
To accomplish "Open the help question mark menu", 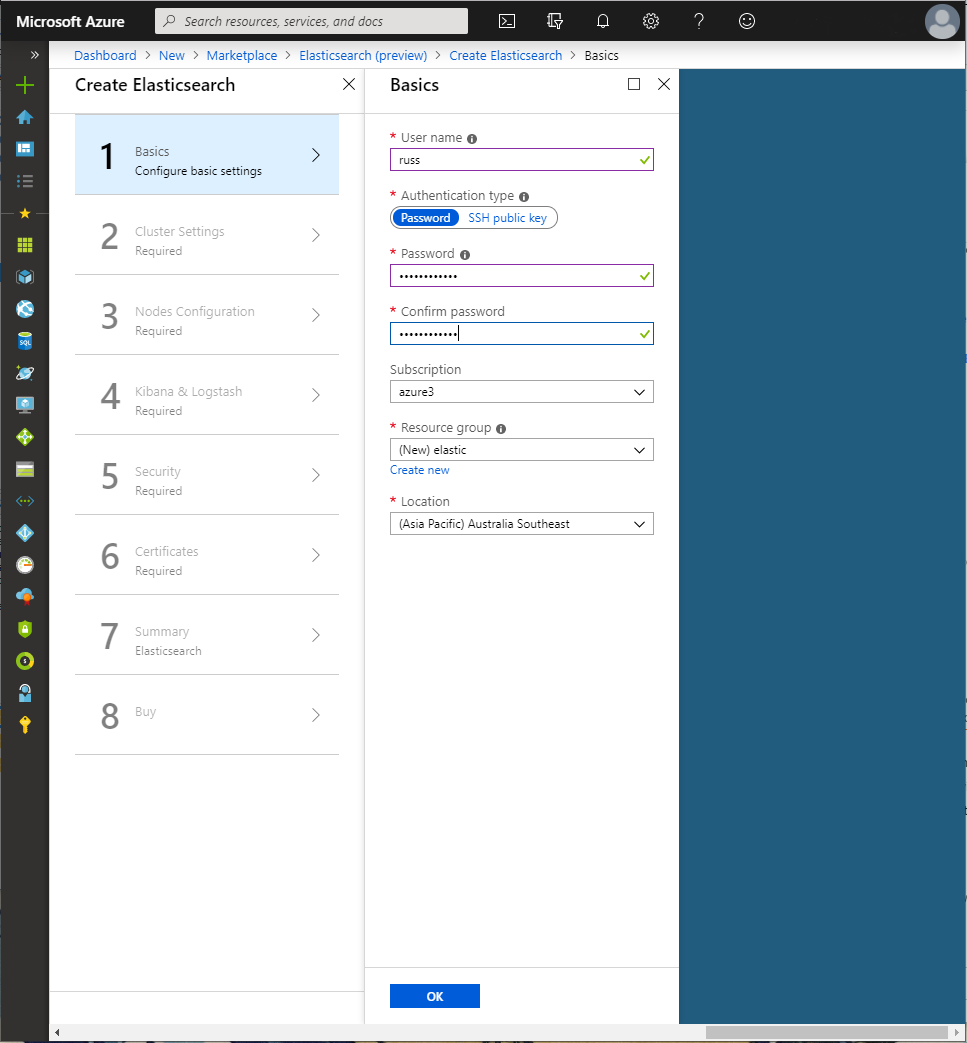I will pyautogui.click(x=698, y=21).
